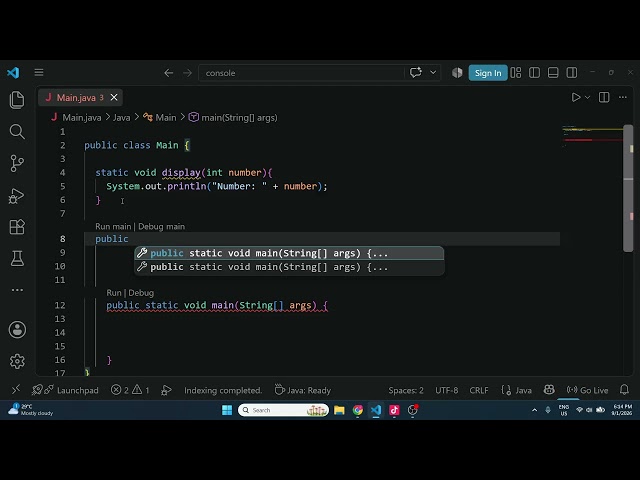This screenshot has height=480, width=640.
Task: Open the Testing flask view
Action: point(17,258)
